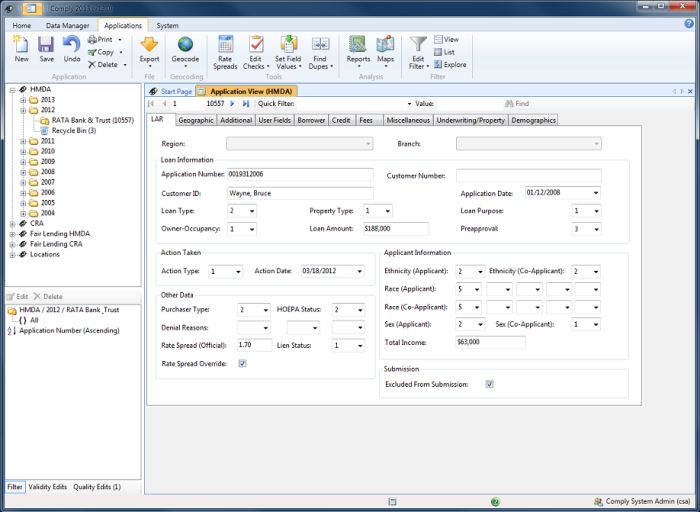Open the Reports analysis icon

click(358, 51)
